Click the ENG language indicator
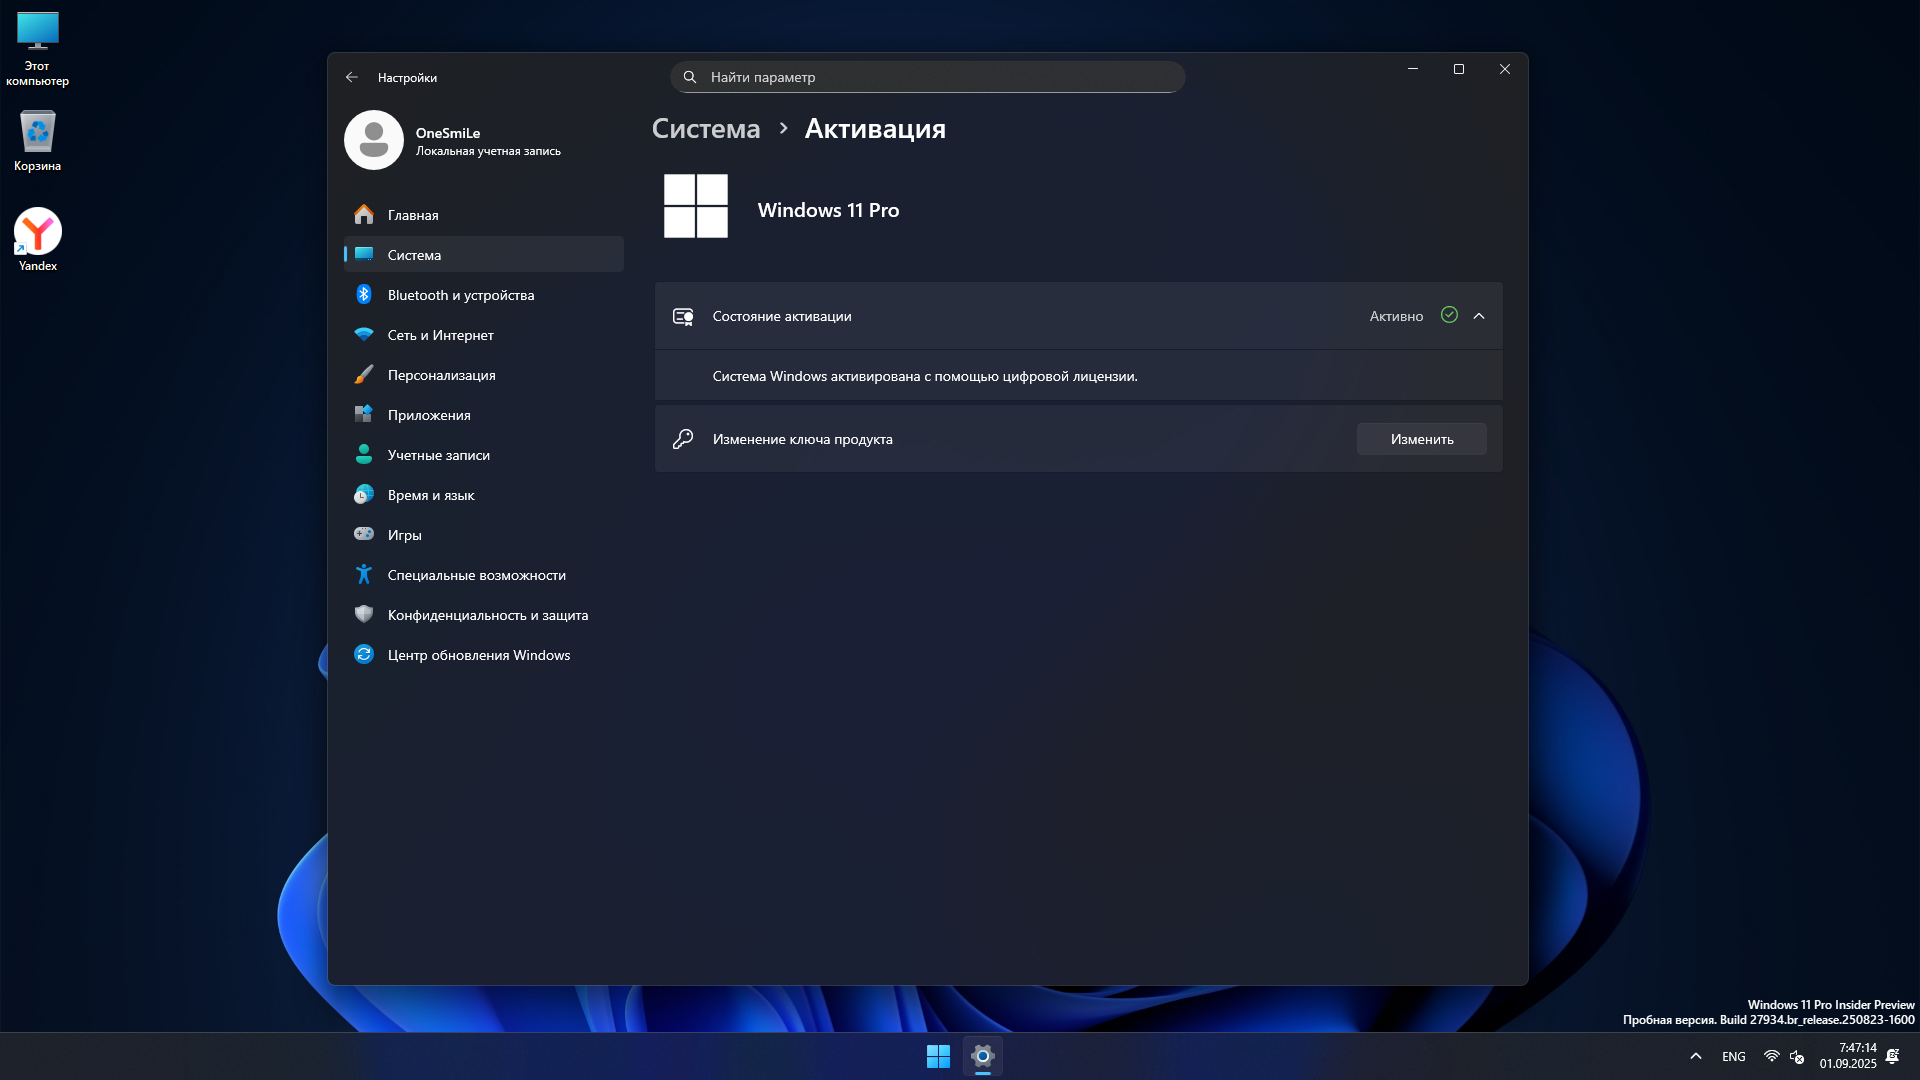 (1734, 1056)
